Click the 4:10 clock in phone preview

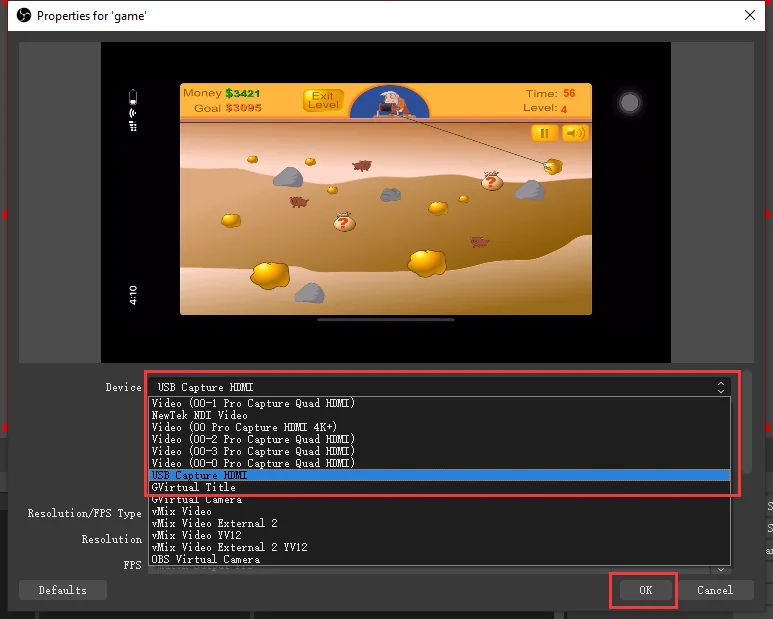133,295
